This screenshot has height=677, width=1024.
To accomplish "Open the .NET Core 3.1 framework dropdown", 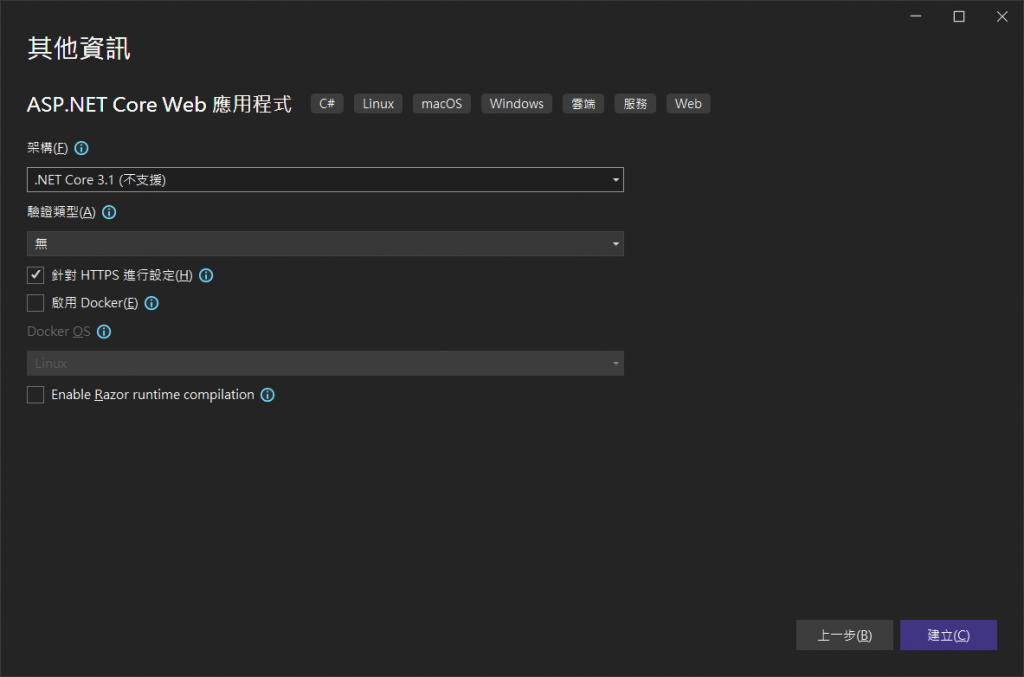I will coord(325,180).
